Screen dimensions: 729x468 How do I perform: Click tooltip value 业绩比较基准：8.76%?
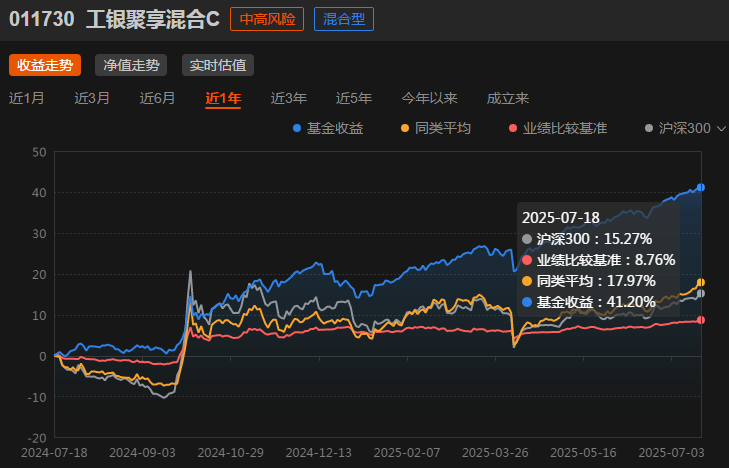click(599, 260)
